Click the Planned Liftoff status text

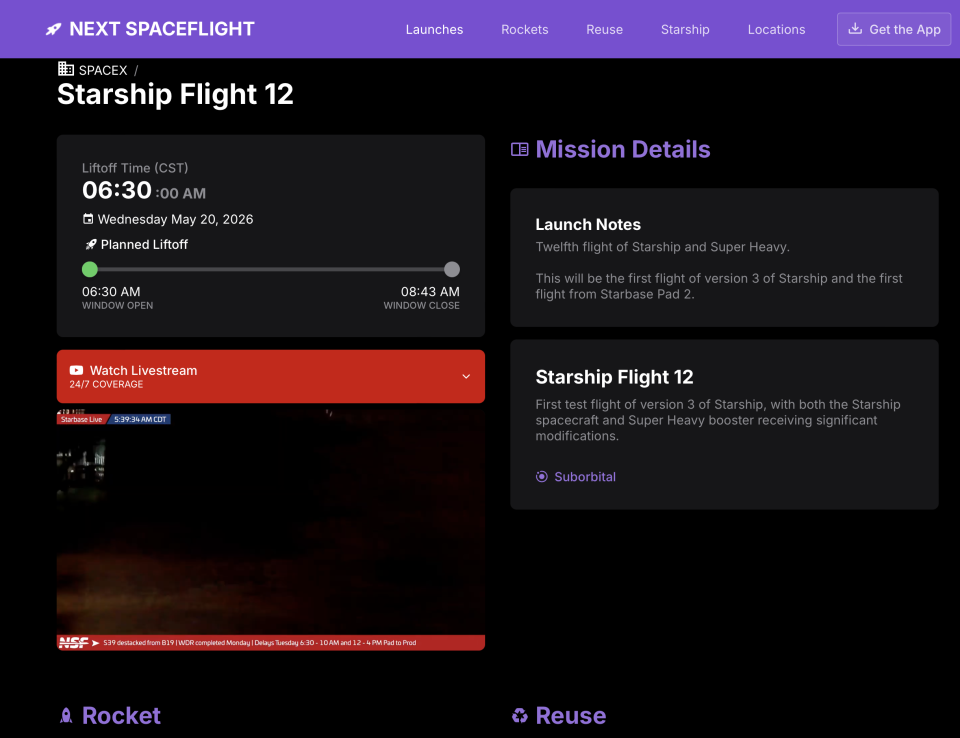[144, 244]
